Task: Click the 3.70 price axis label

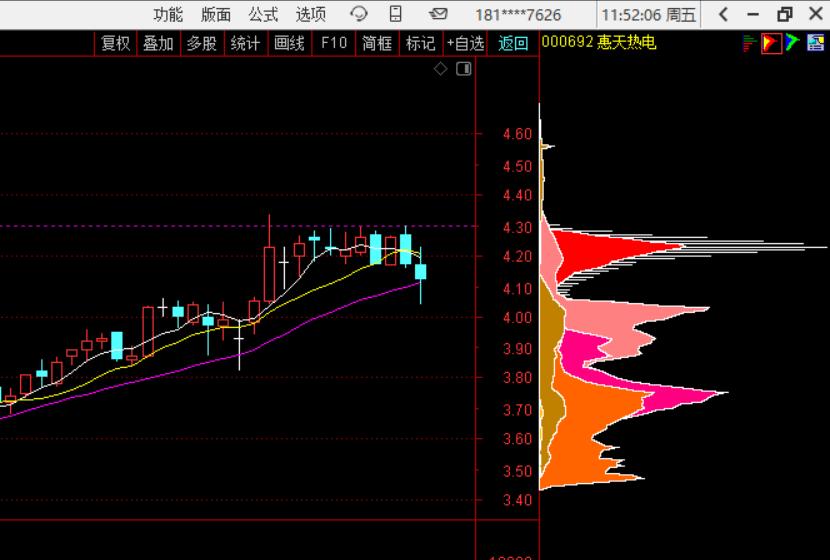Action: pyautogui.click(x=517, y=410)
